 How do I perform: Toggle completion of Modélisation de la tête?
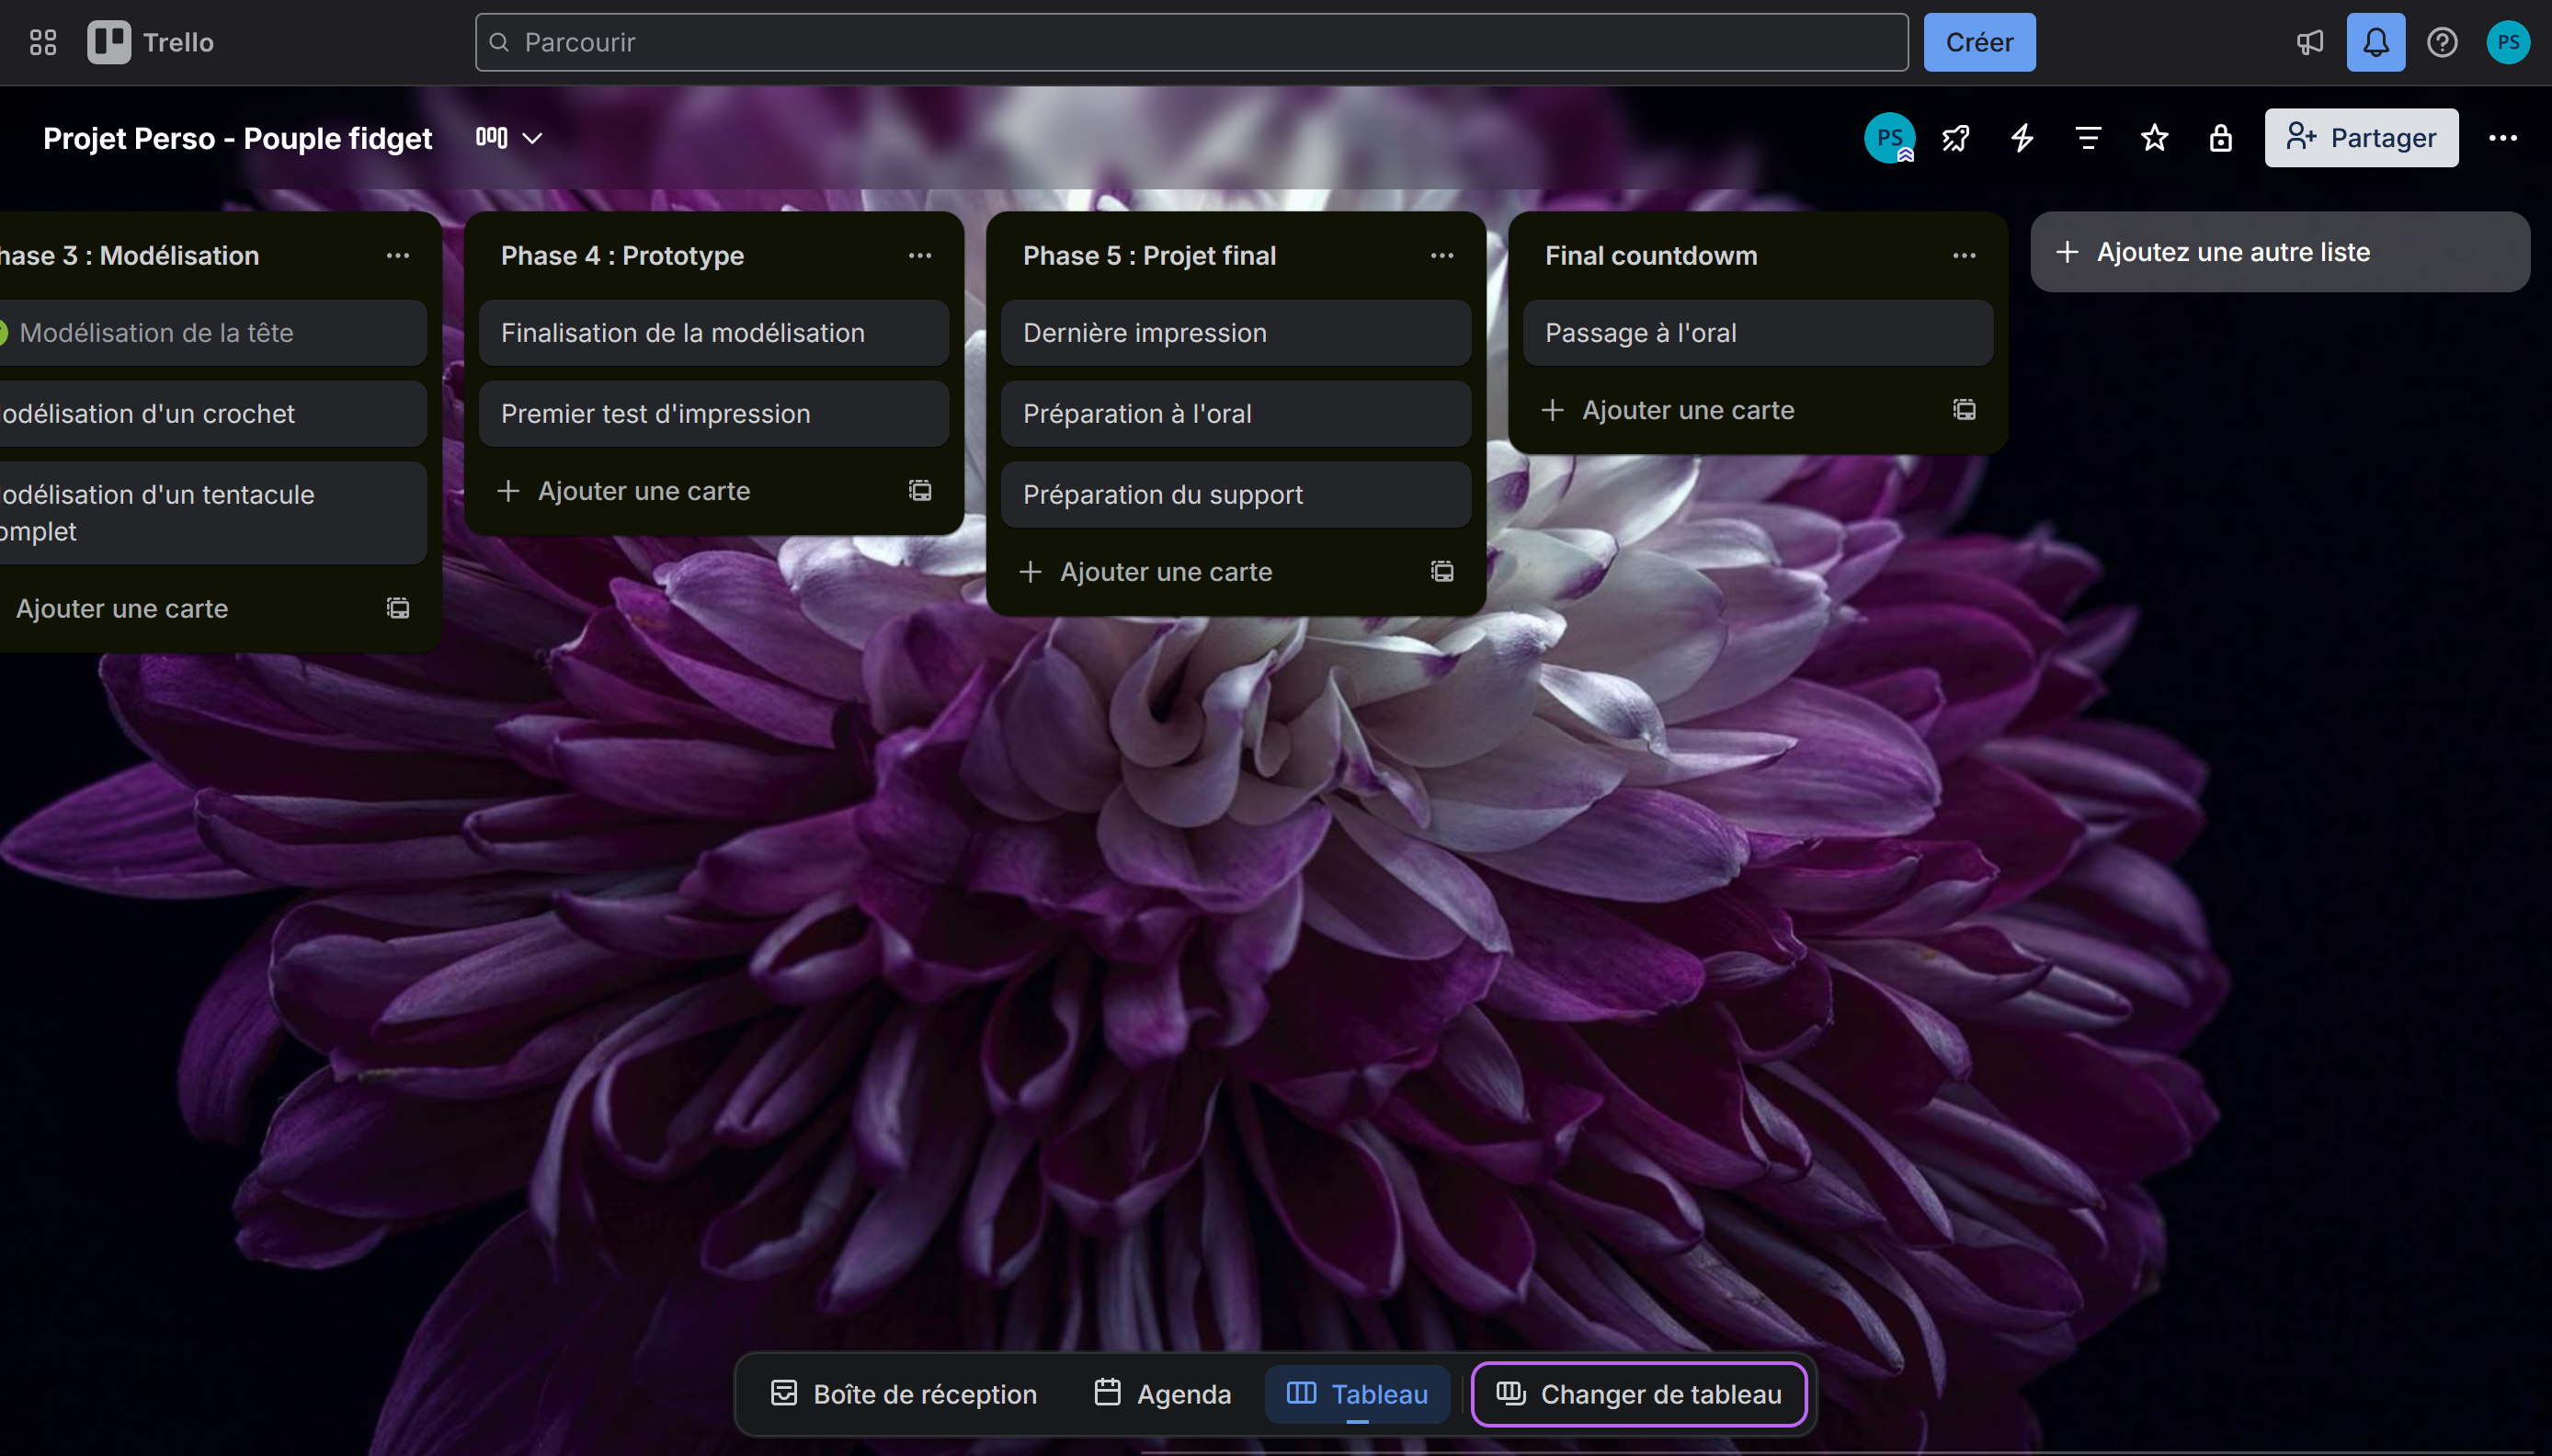click(x=3, y=332)
